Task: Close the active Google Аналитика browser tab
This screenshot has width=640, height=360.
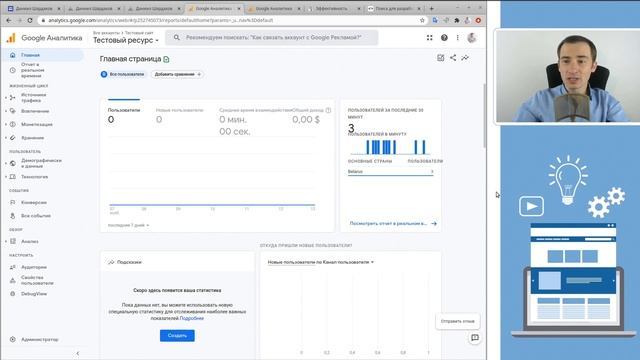Action: tap(239, 8)
